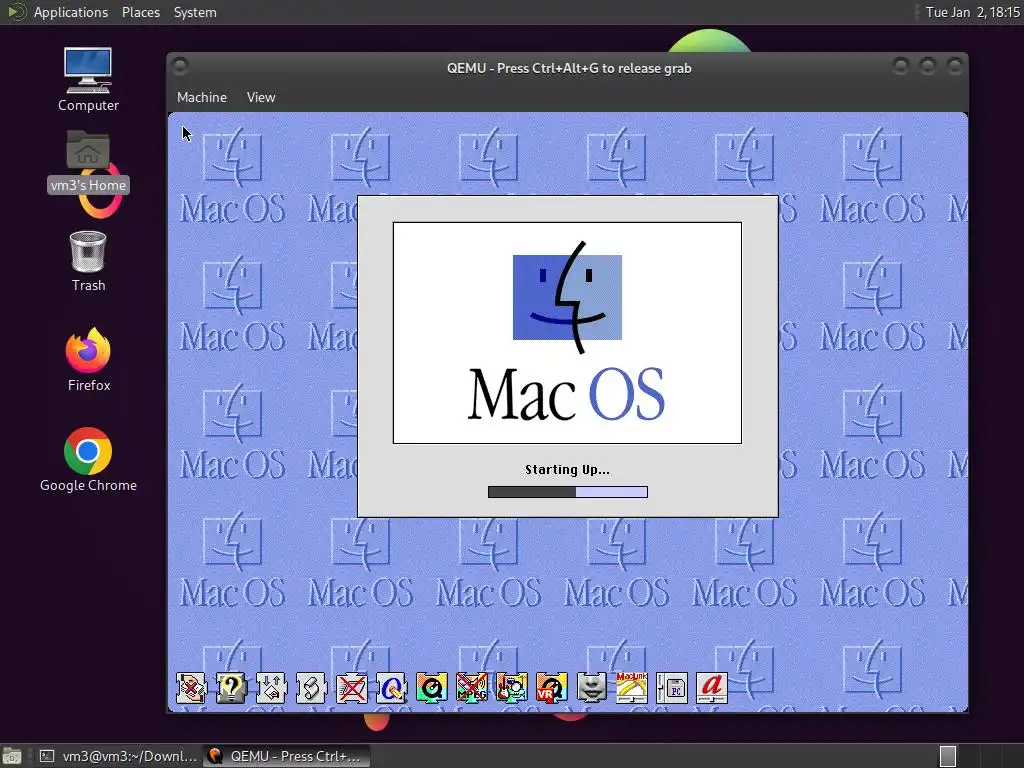This screenshot has width=1024, height=768.
Task: Click the crossed-out MPEG extension icon
Action: [472, 688]
